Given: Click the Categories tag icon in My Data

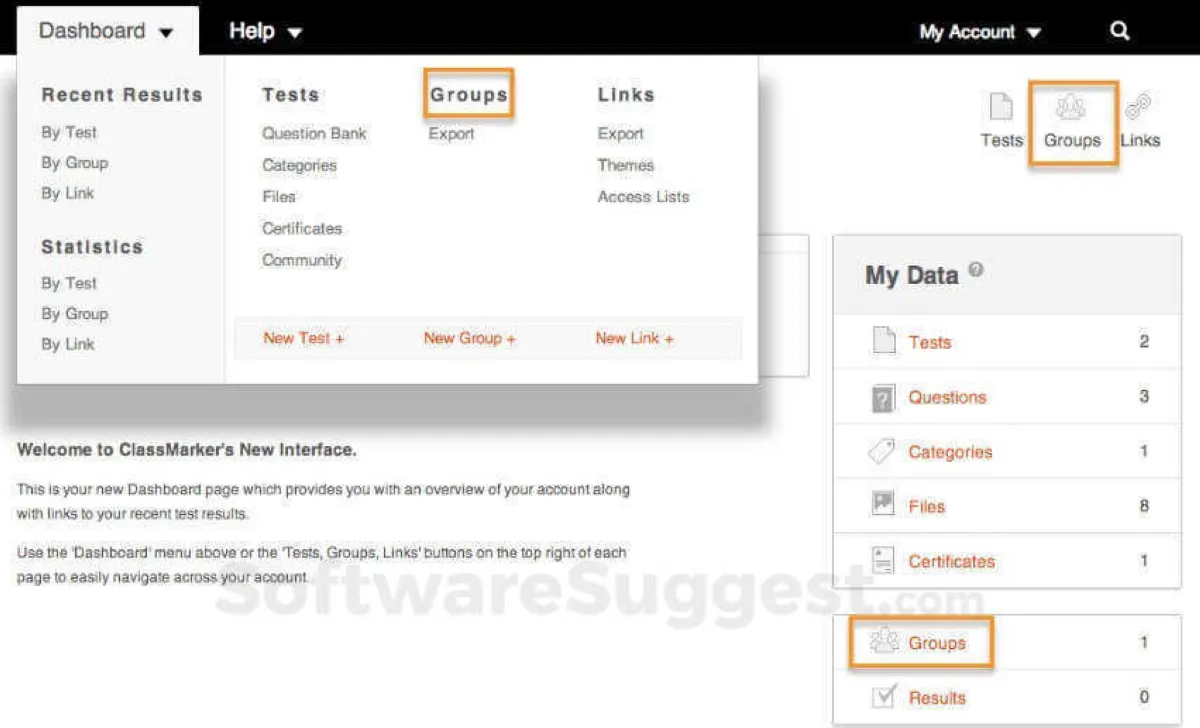Looking at the screenshot, I should [x=882, y=452].
